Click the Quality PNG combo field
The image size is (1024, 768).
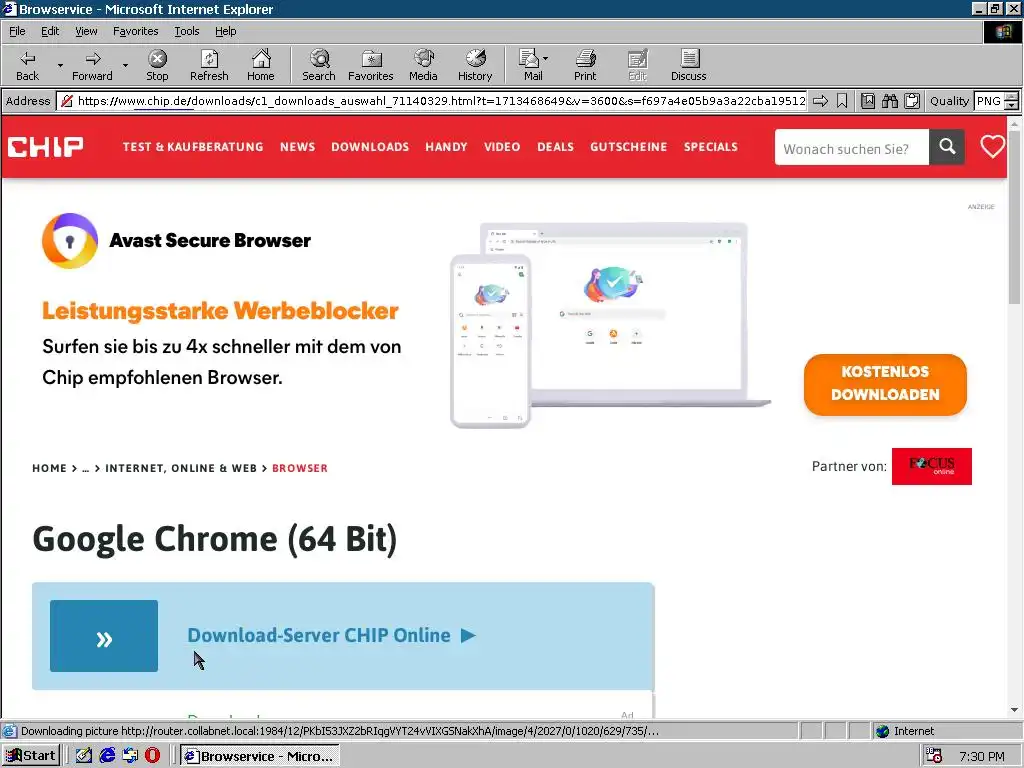click(988, 101)
